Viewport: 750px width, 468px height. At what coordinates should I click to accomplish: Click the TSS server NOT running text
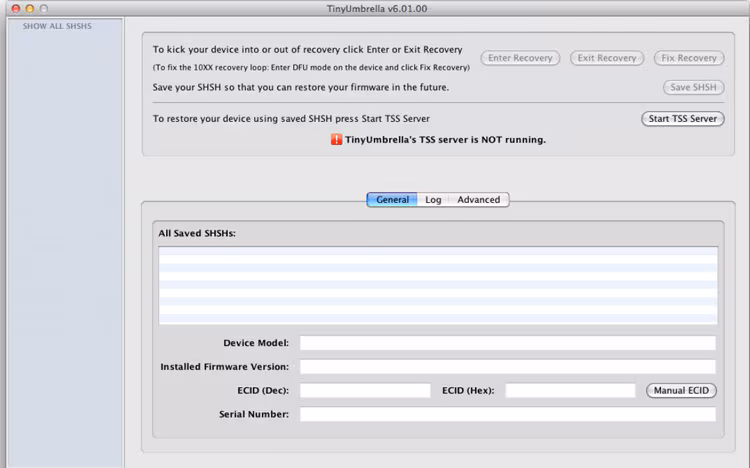445,140
